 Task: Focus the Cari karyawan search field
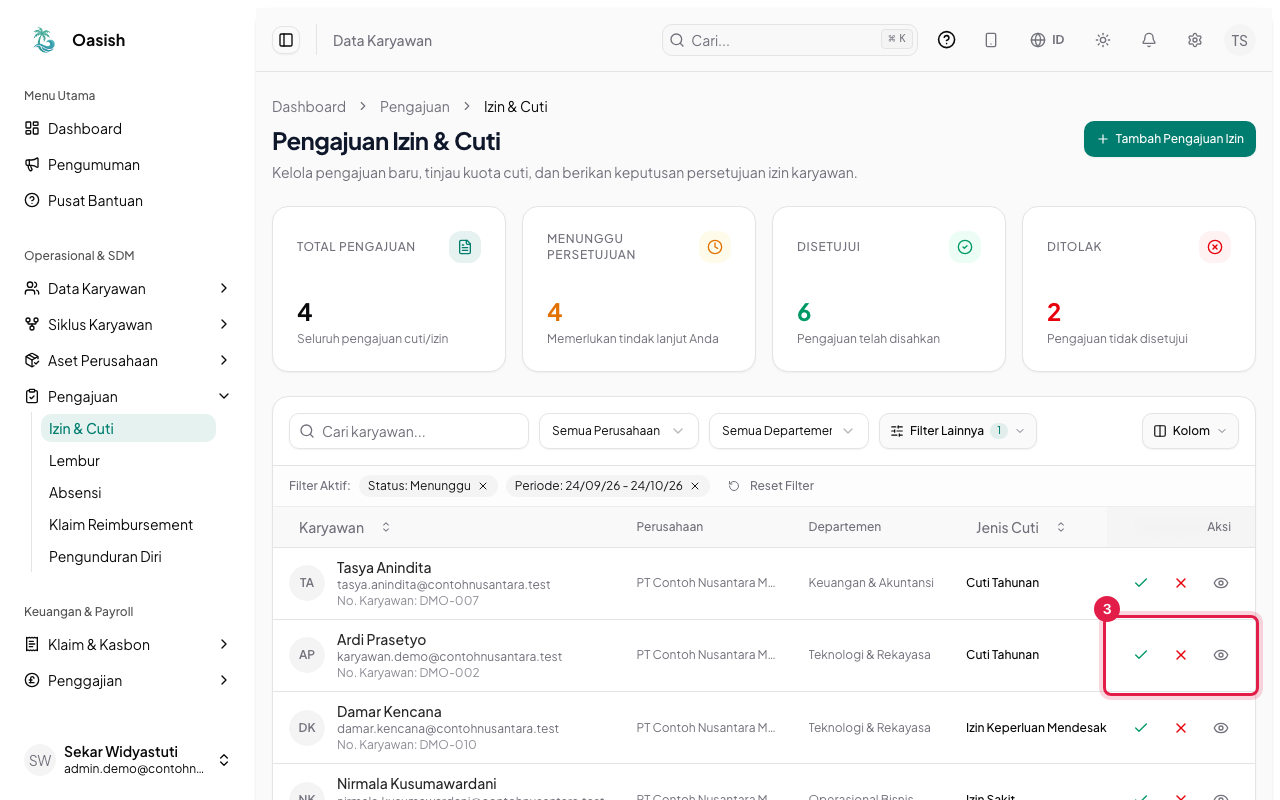[x=409, y=431]
